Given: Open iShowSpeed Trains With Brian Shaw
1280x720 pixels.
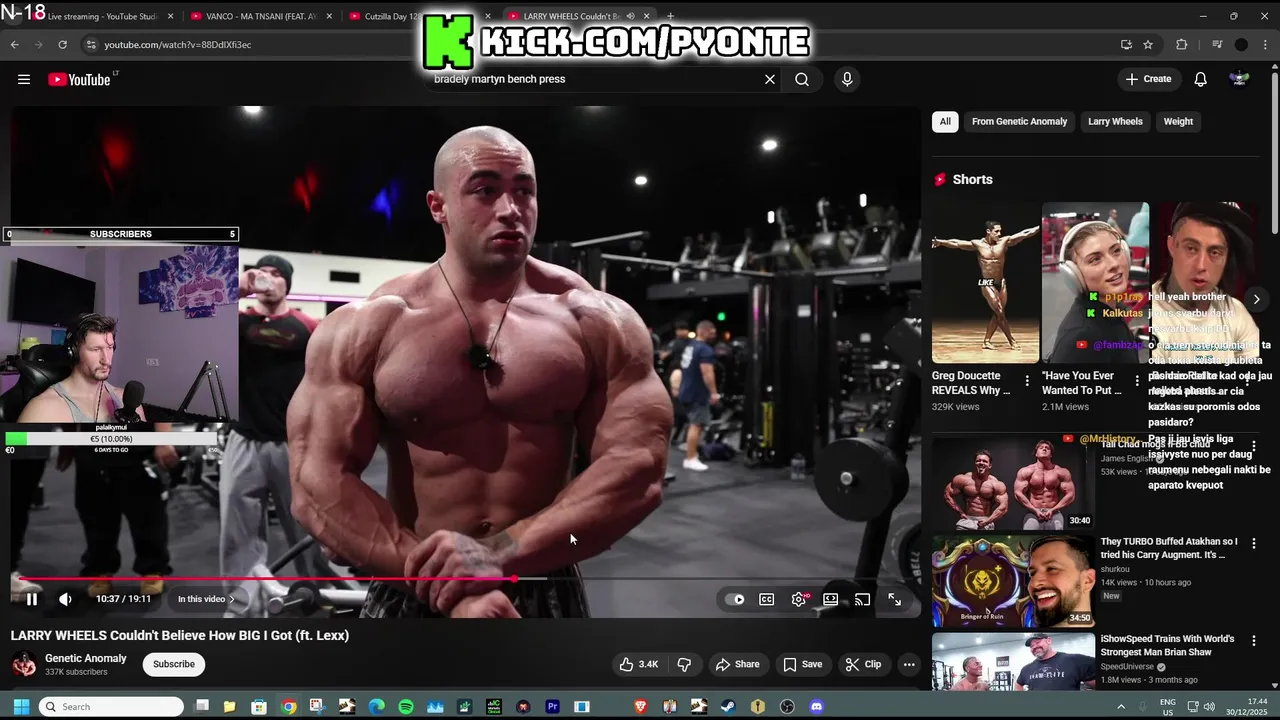Looking at the screenshot, I should [x=1013, y=661].
